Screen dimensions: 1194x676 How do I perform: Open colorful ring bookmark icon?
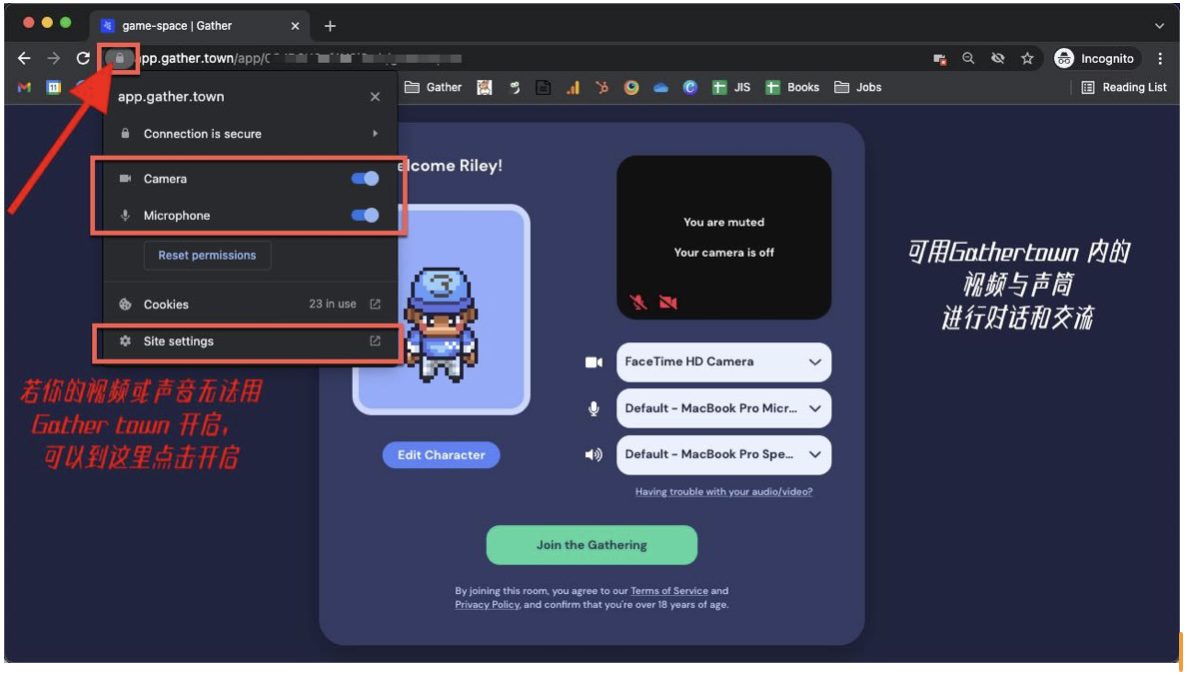(x=631, y=88)
